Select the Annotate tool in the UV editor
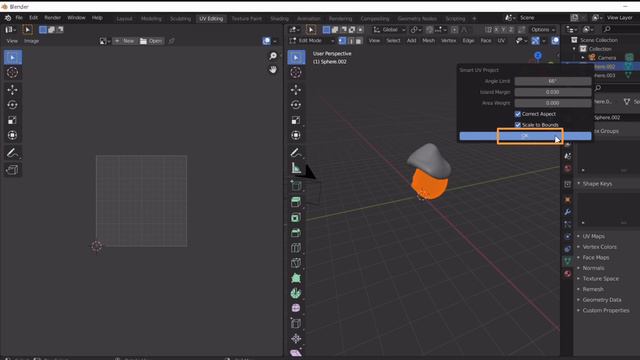This screenshot has height=360, width=640. click(x=13, y=153)
